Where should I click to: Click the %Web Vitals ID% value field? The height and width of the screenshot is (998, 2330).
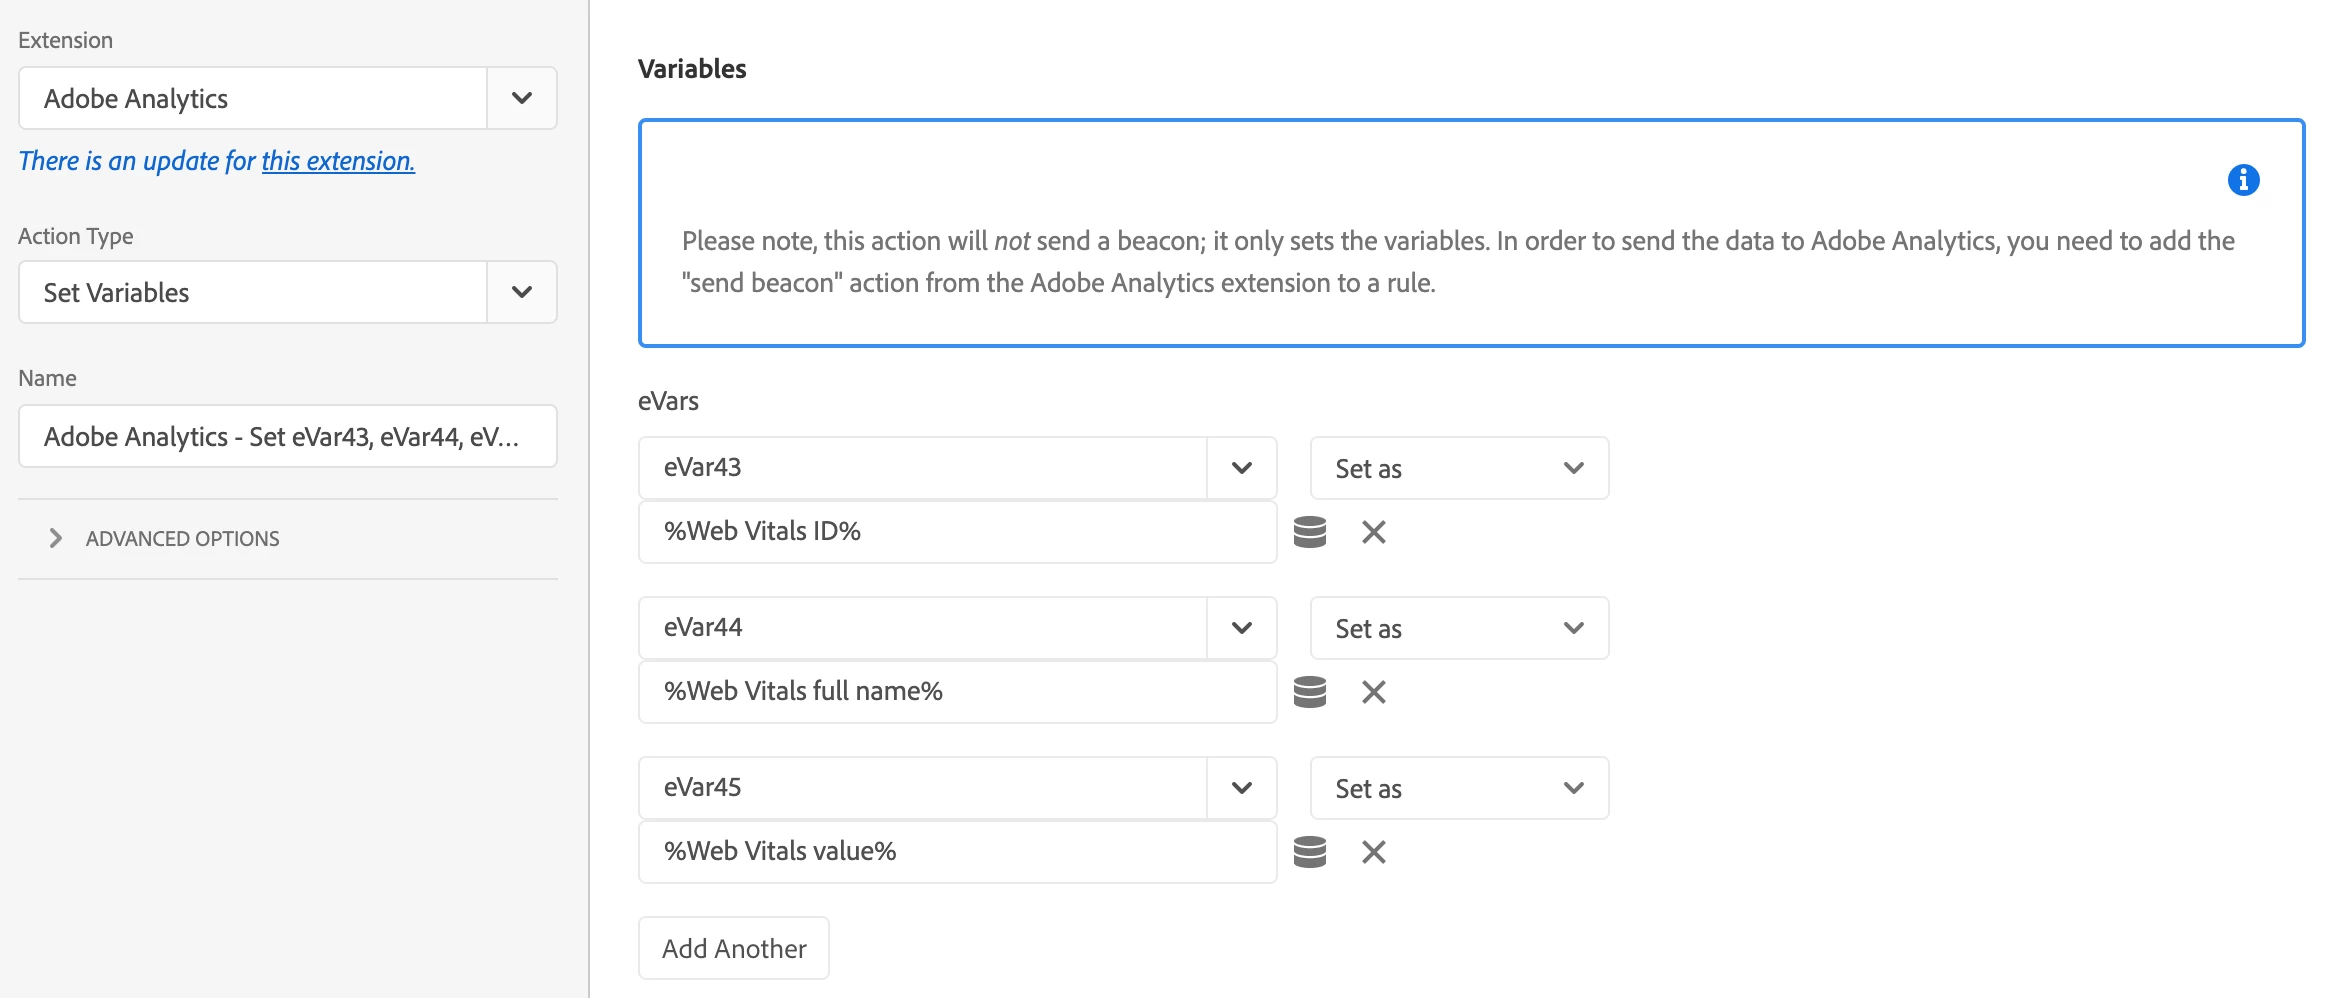pyautogui.click(x=957, y=532)
